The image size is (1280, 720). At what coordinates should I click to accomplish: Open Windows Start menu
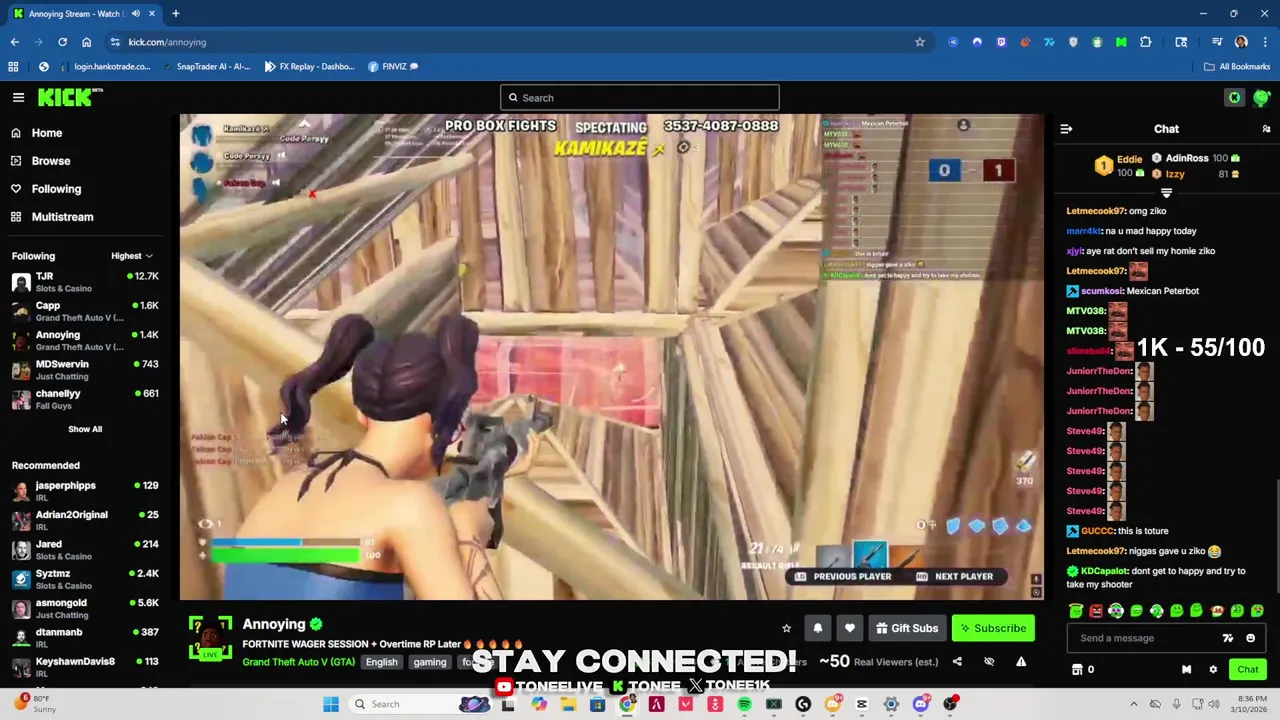coord(331,704)
